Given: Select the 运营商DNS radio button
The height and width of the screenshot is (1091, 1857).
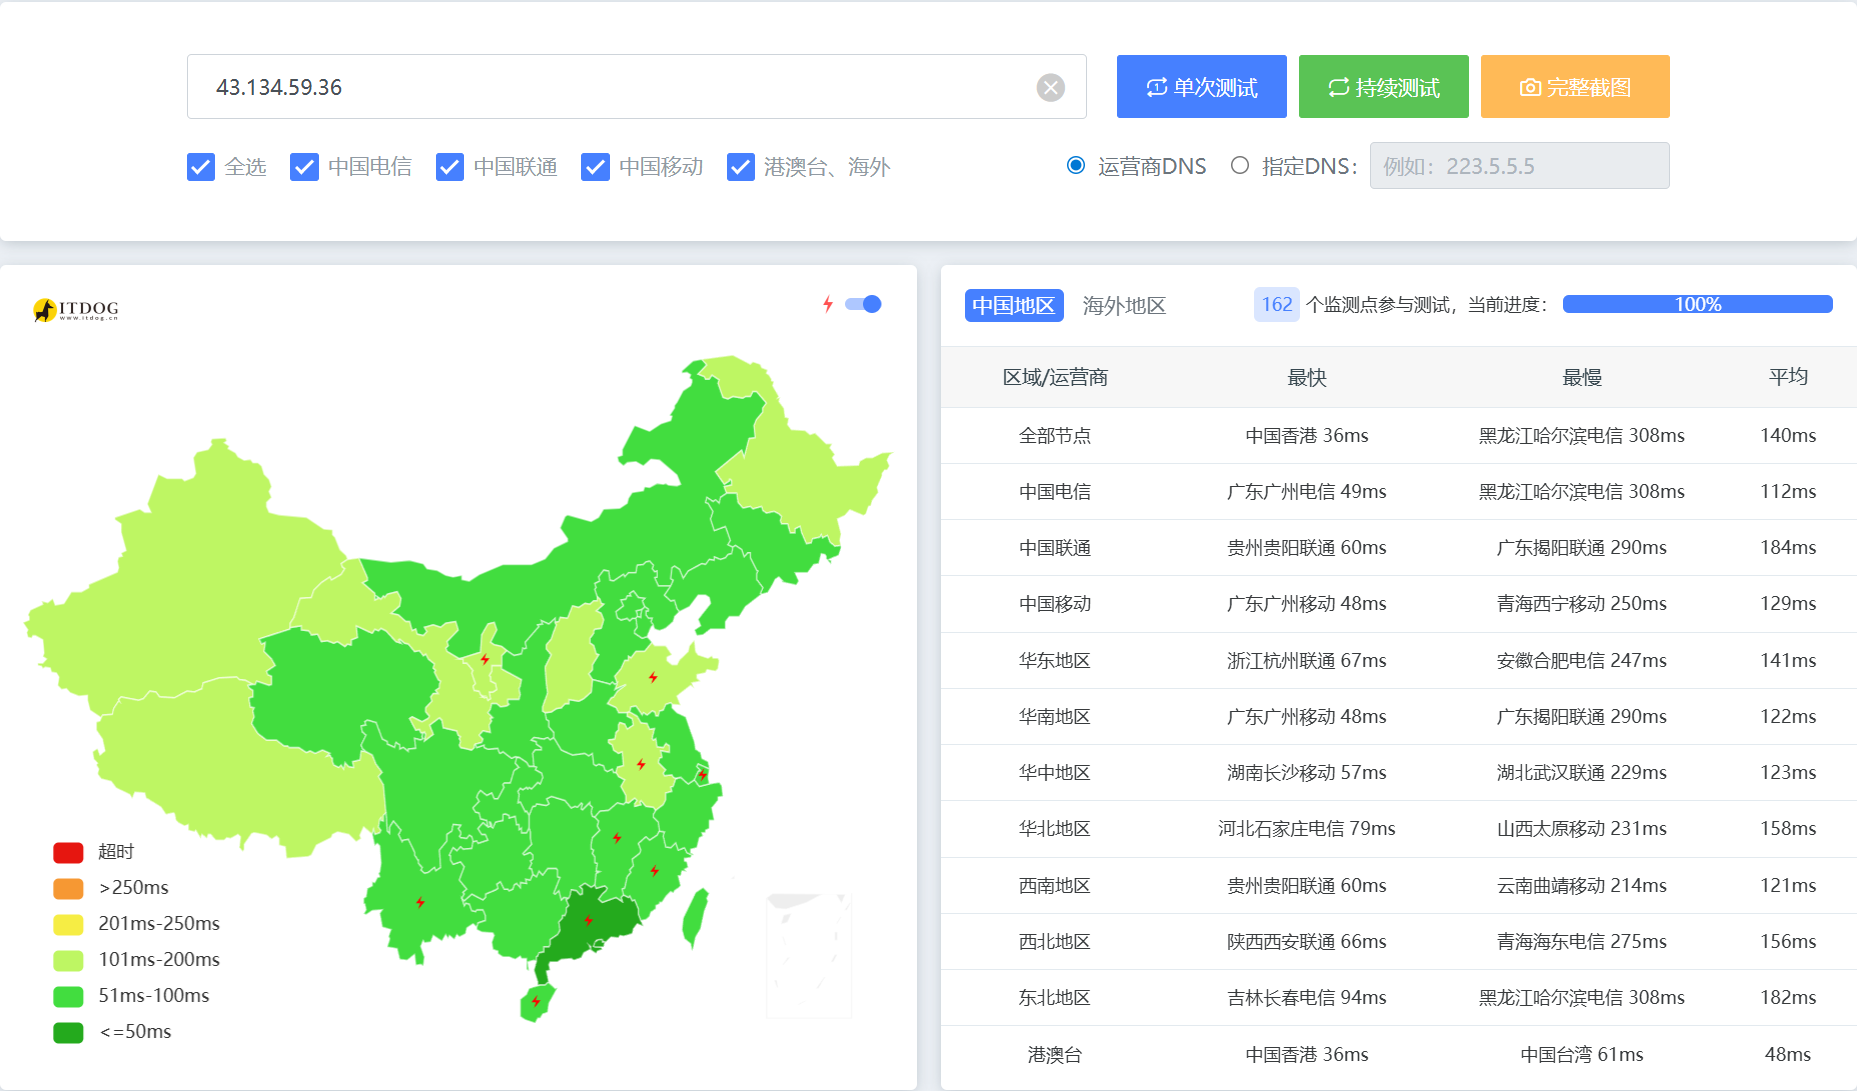Looking at the screenshot, I should [1076, 165].
